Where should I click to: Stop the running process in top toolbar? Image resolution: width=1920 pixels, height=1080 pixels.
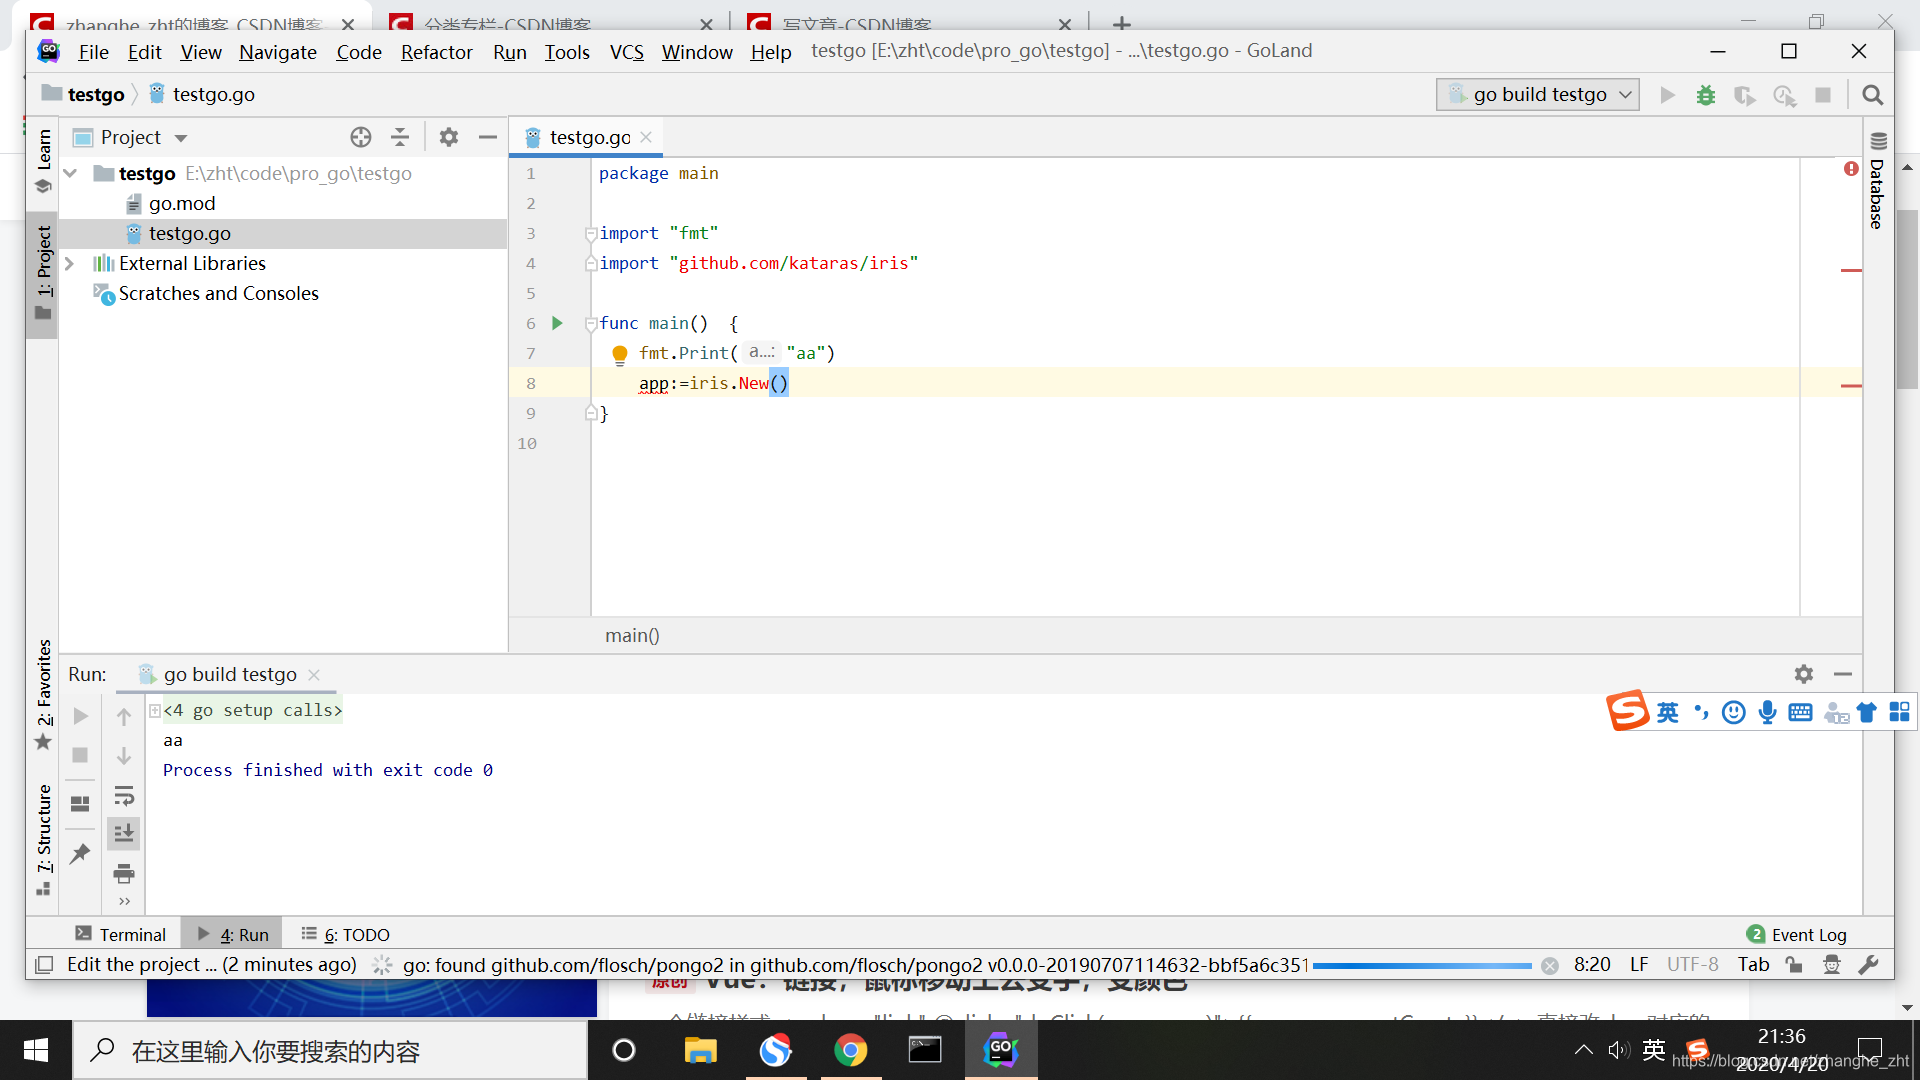(1823, 95)
